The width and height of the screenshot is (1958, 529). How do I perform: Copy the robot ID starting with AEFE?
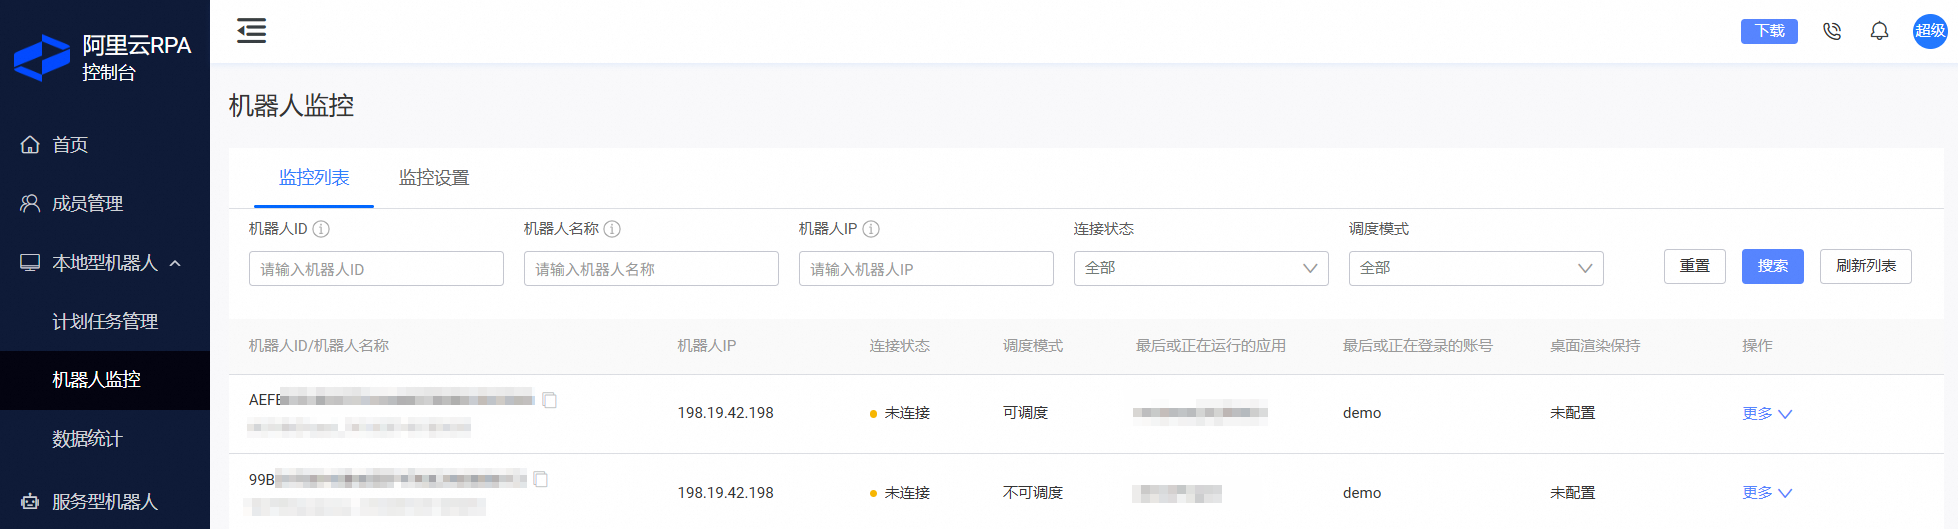coord(549,400)
